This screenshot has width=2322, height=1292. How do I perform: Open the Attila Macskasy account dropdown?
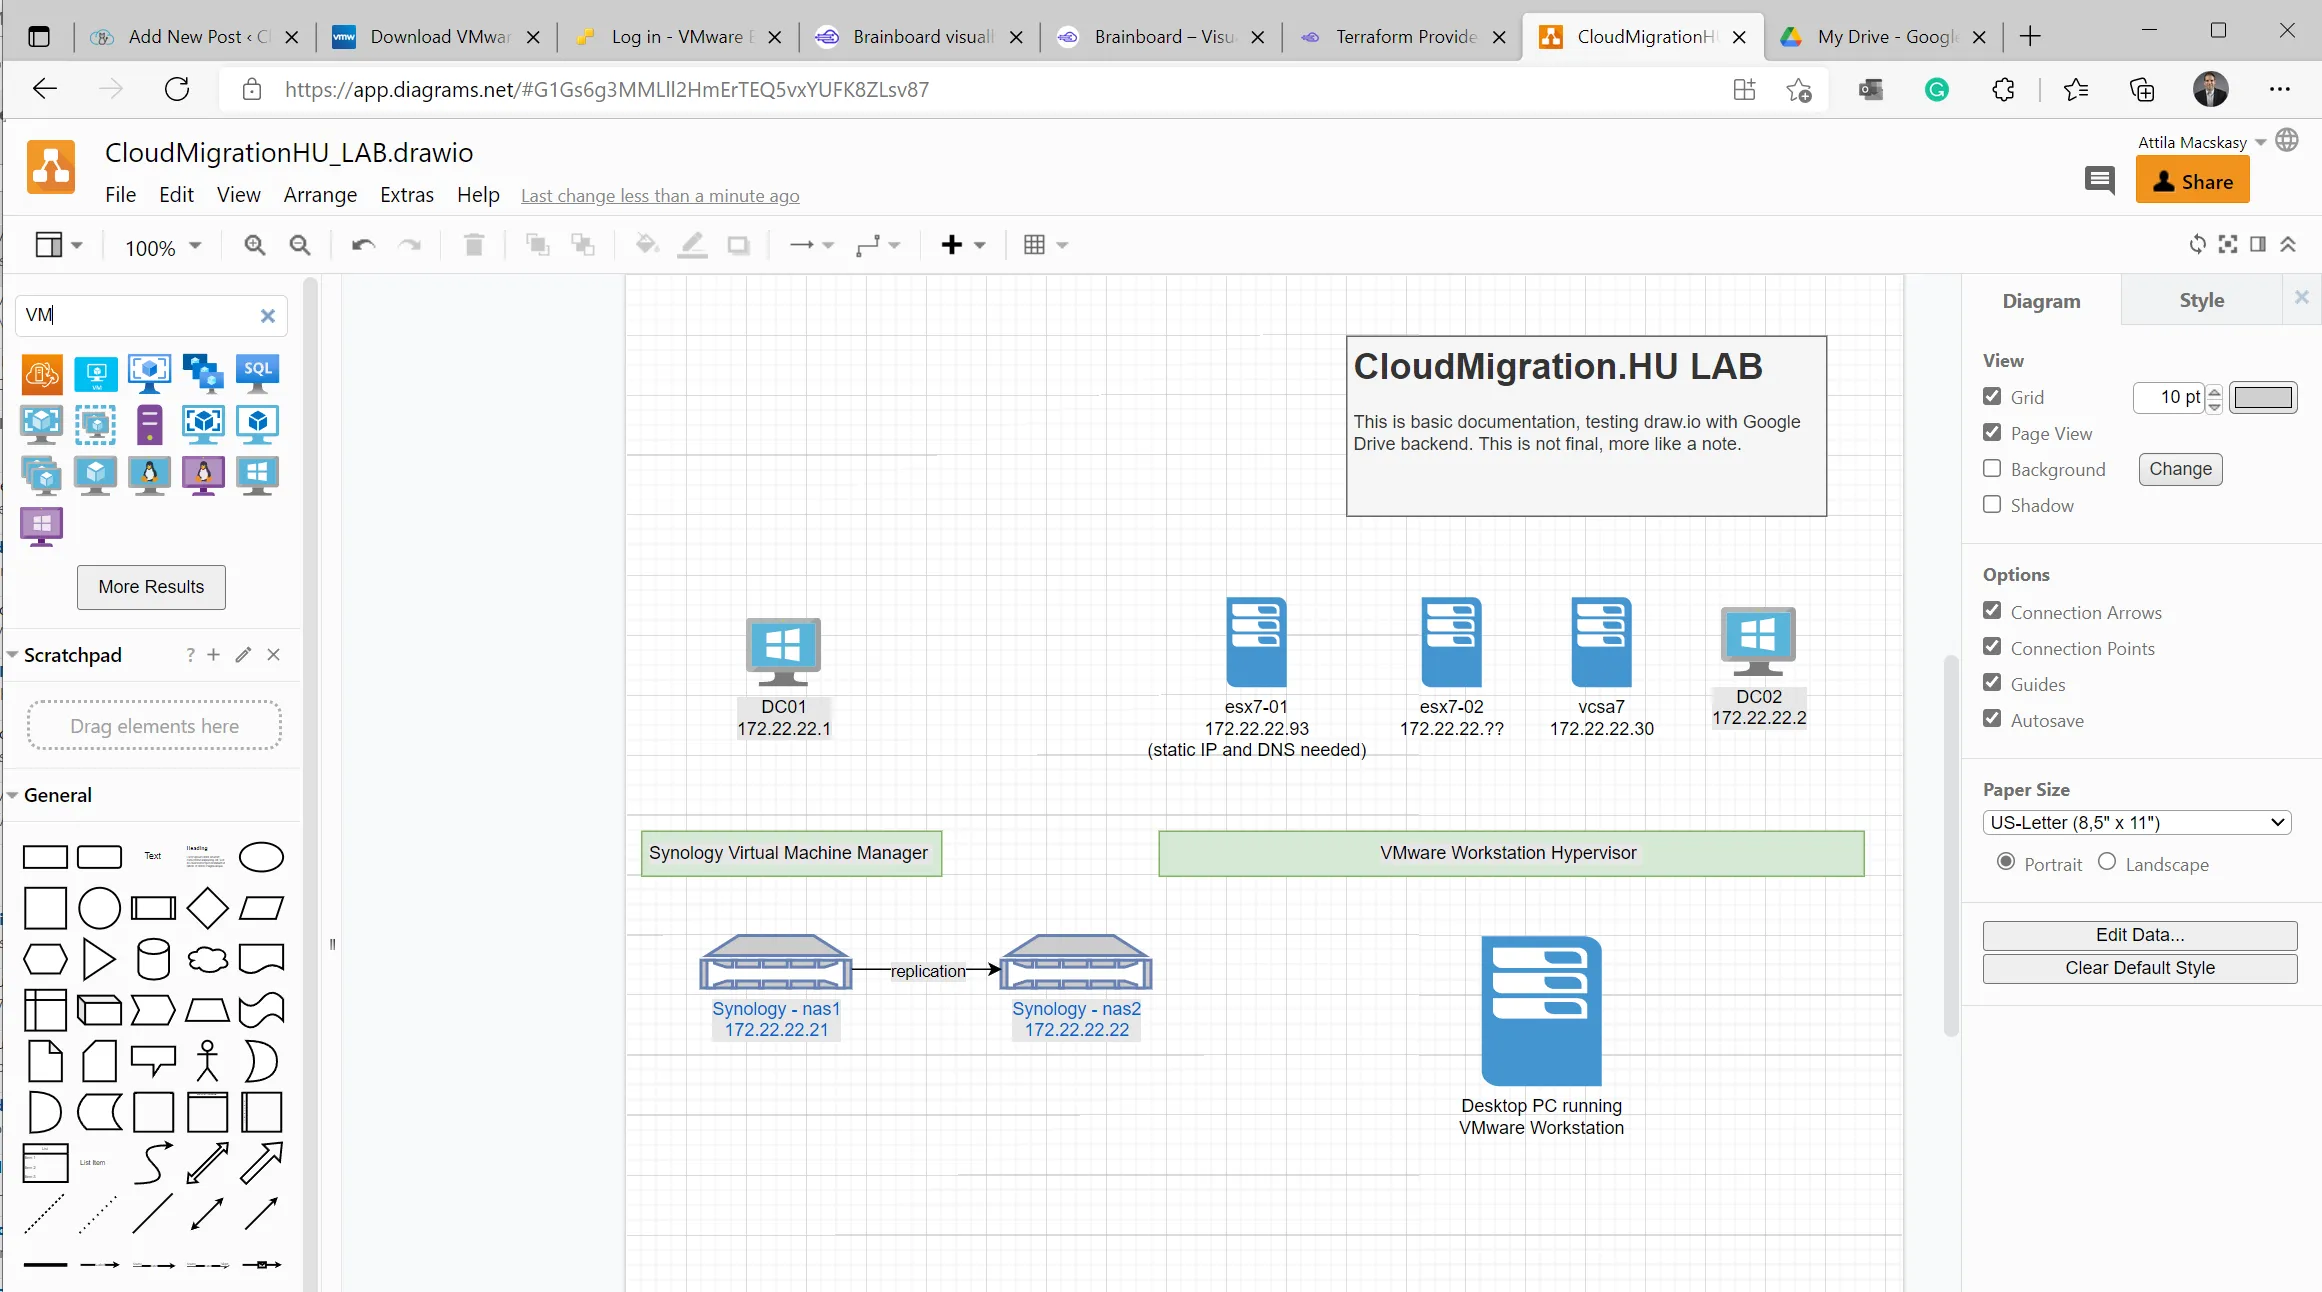(x=2202, y=143)
